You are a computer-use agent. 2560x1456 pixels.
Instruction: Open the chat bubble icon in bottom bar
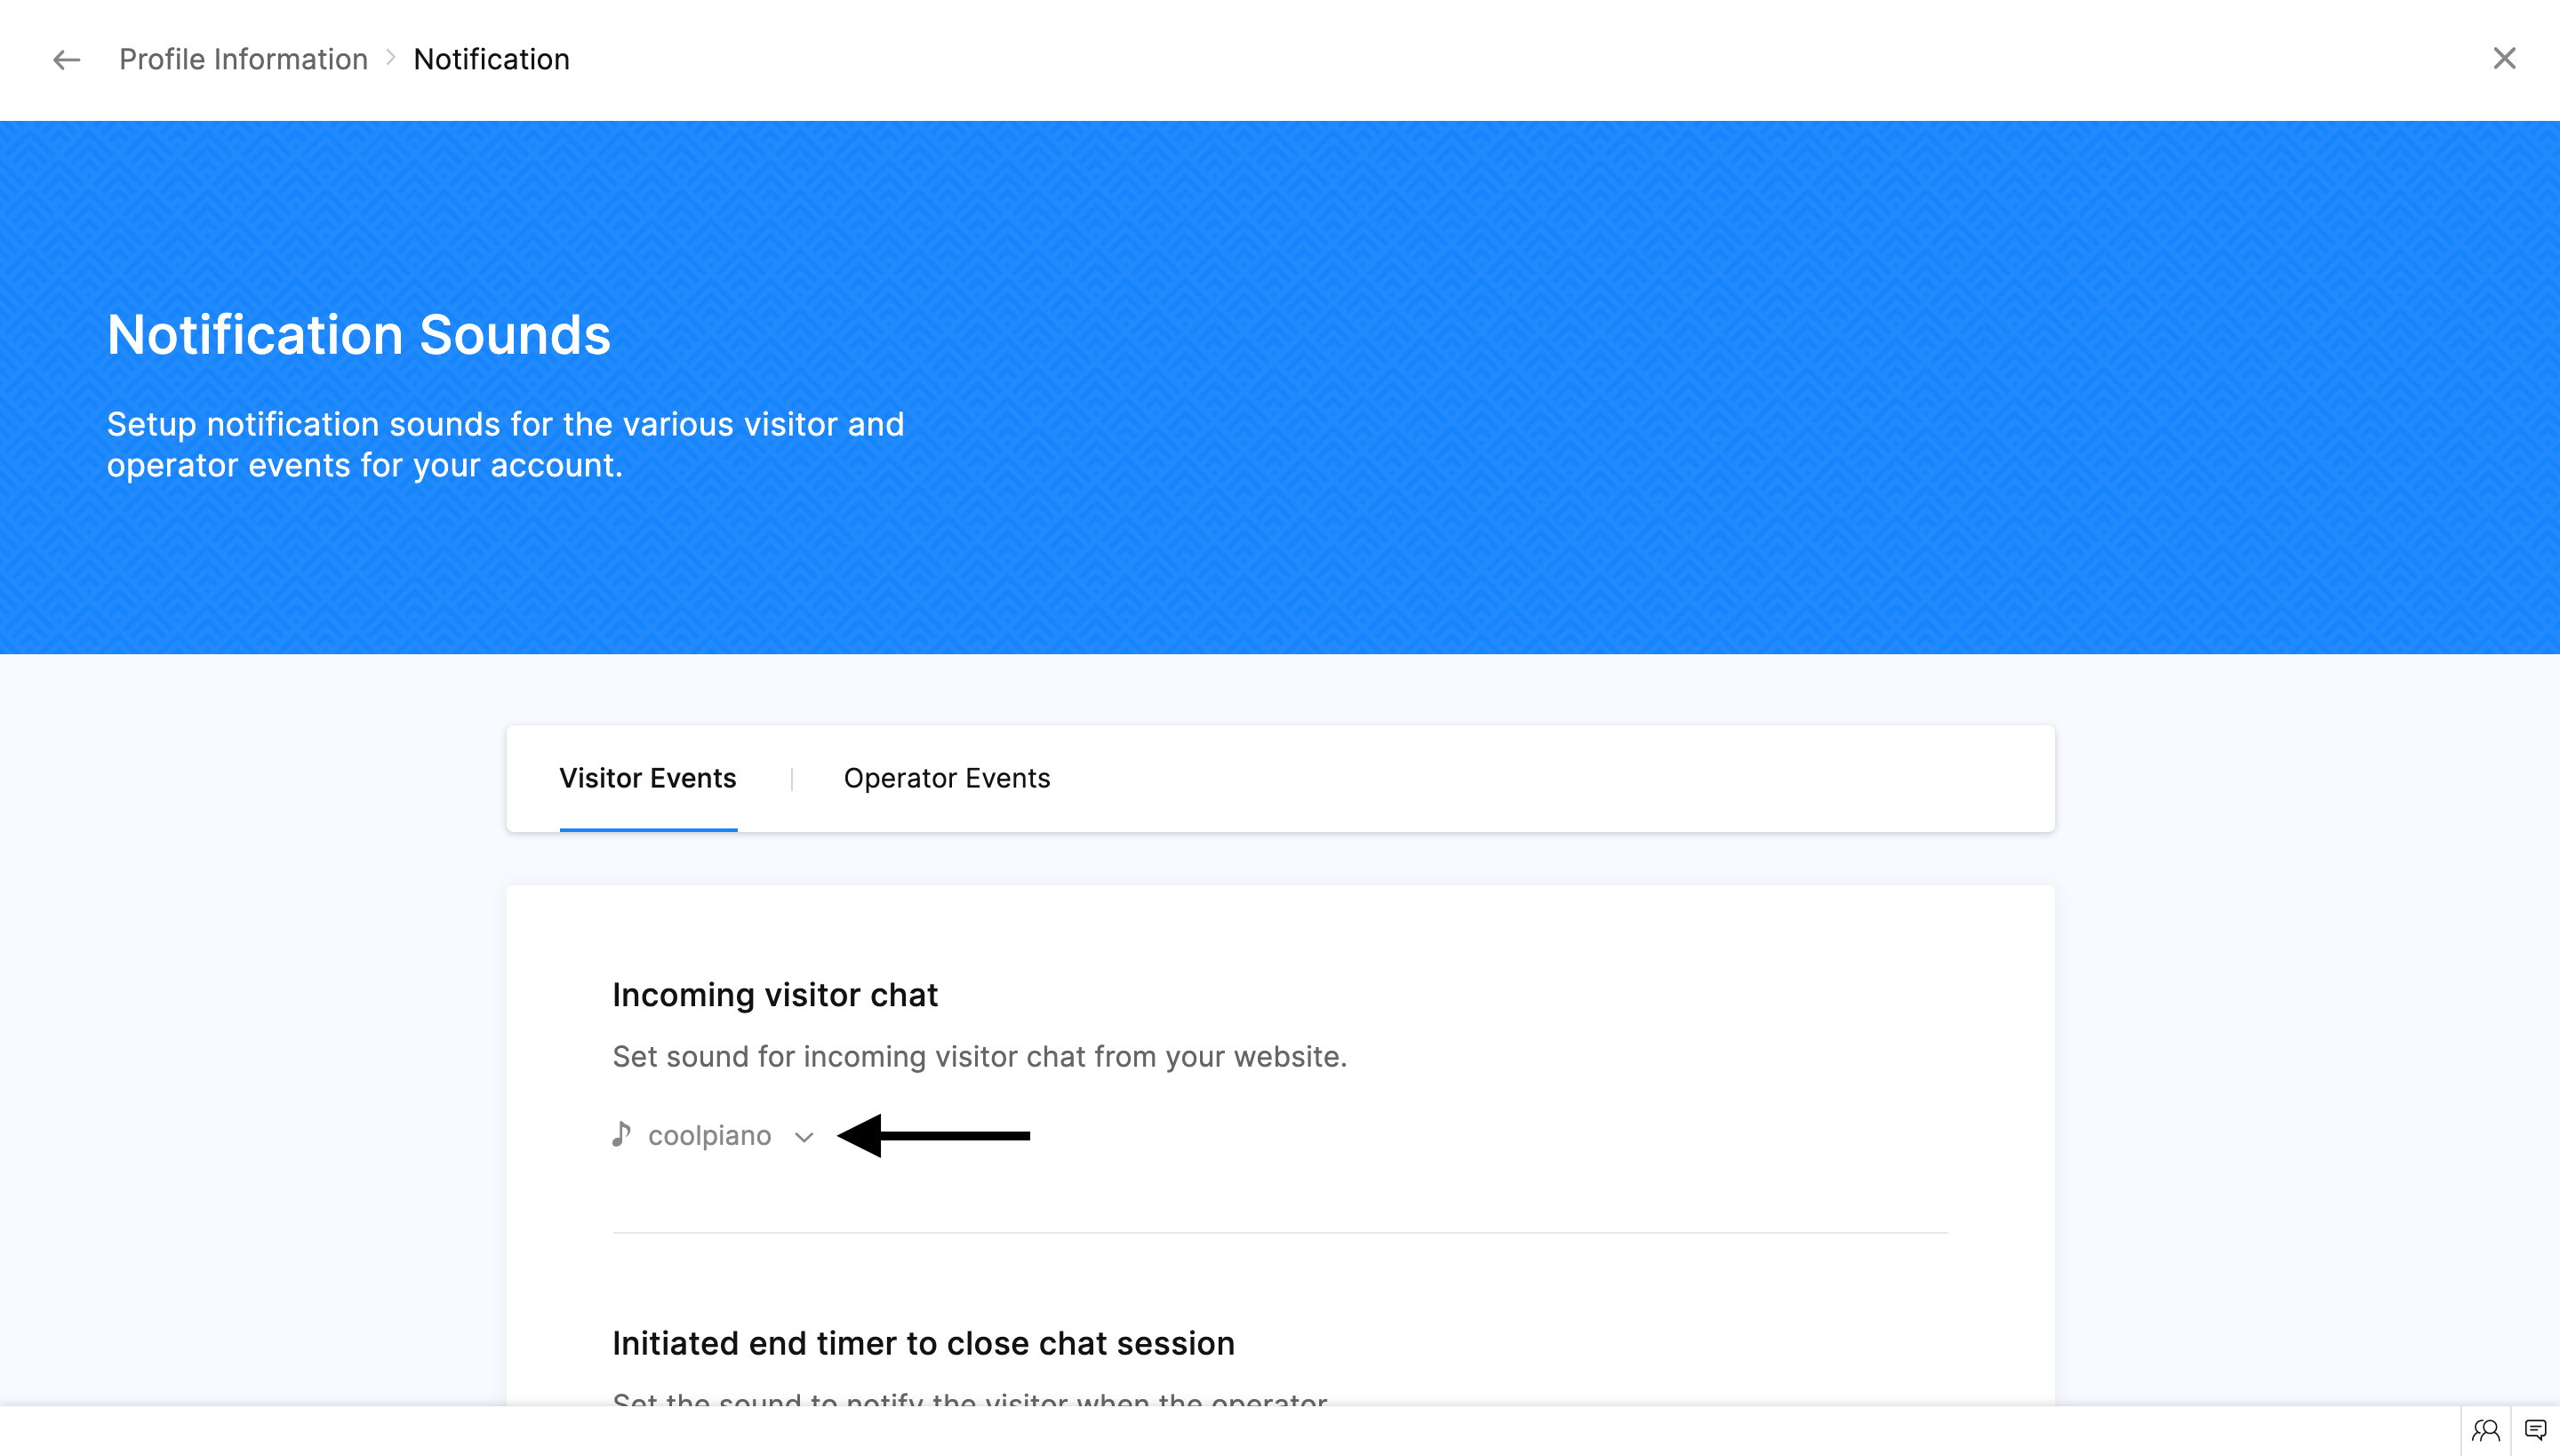pyautogui.click(x=2535, y=1430)
